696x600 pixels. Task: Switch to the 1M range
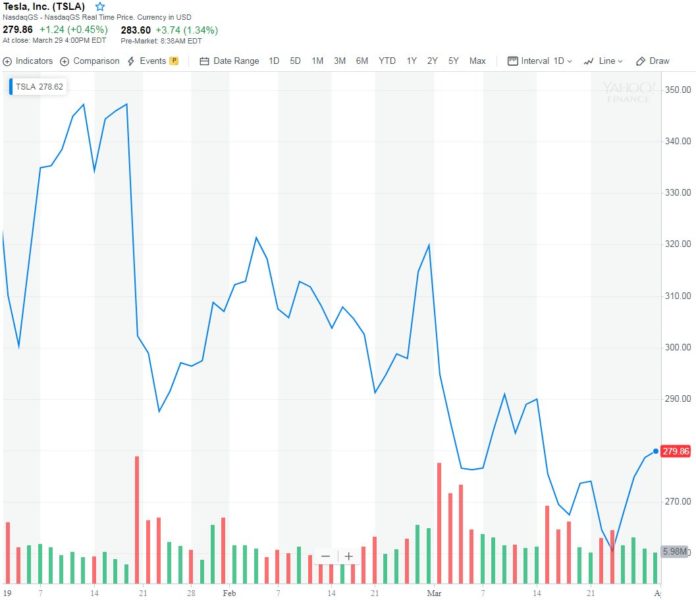(x=317, y=61)
